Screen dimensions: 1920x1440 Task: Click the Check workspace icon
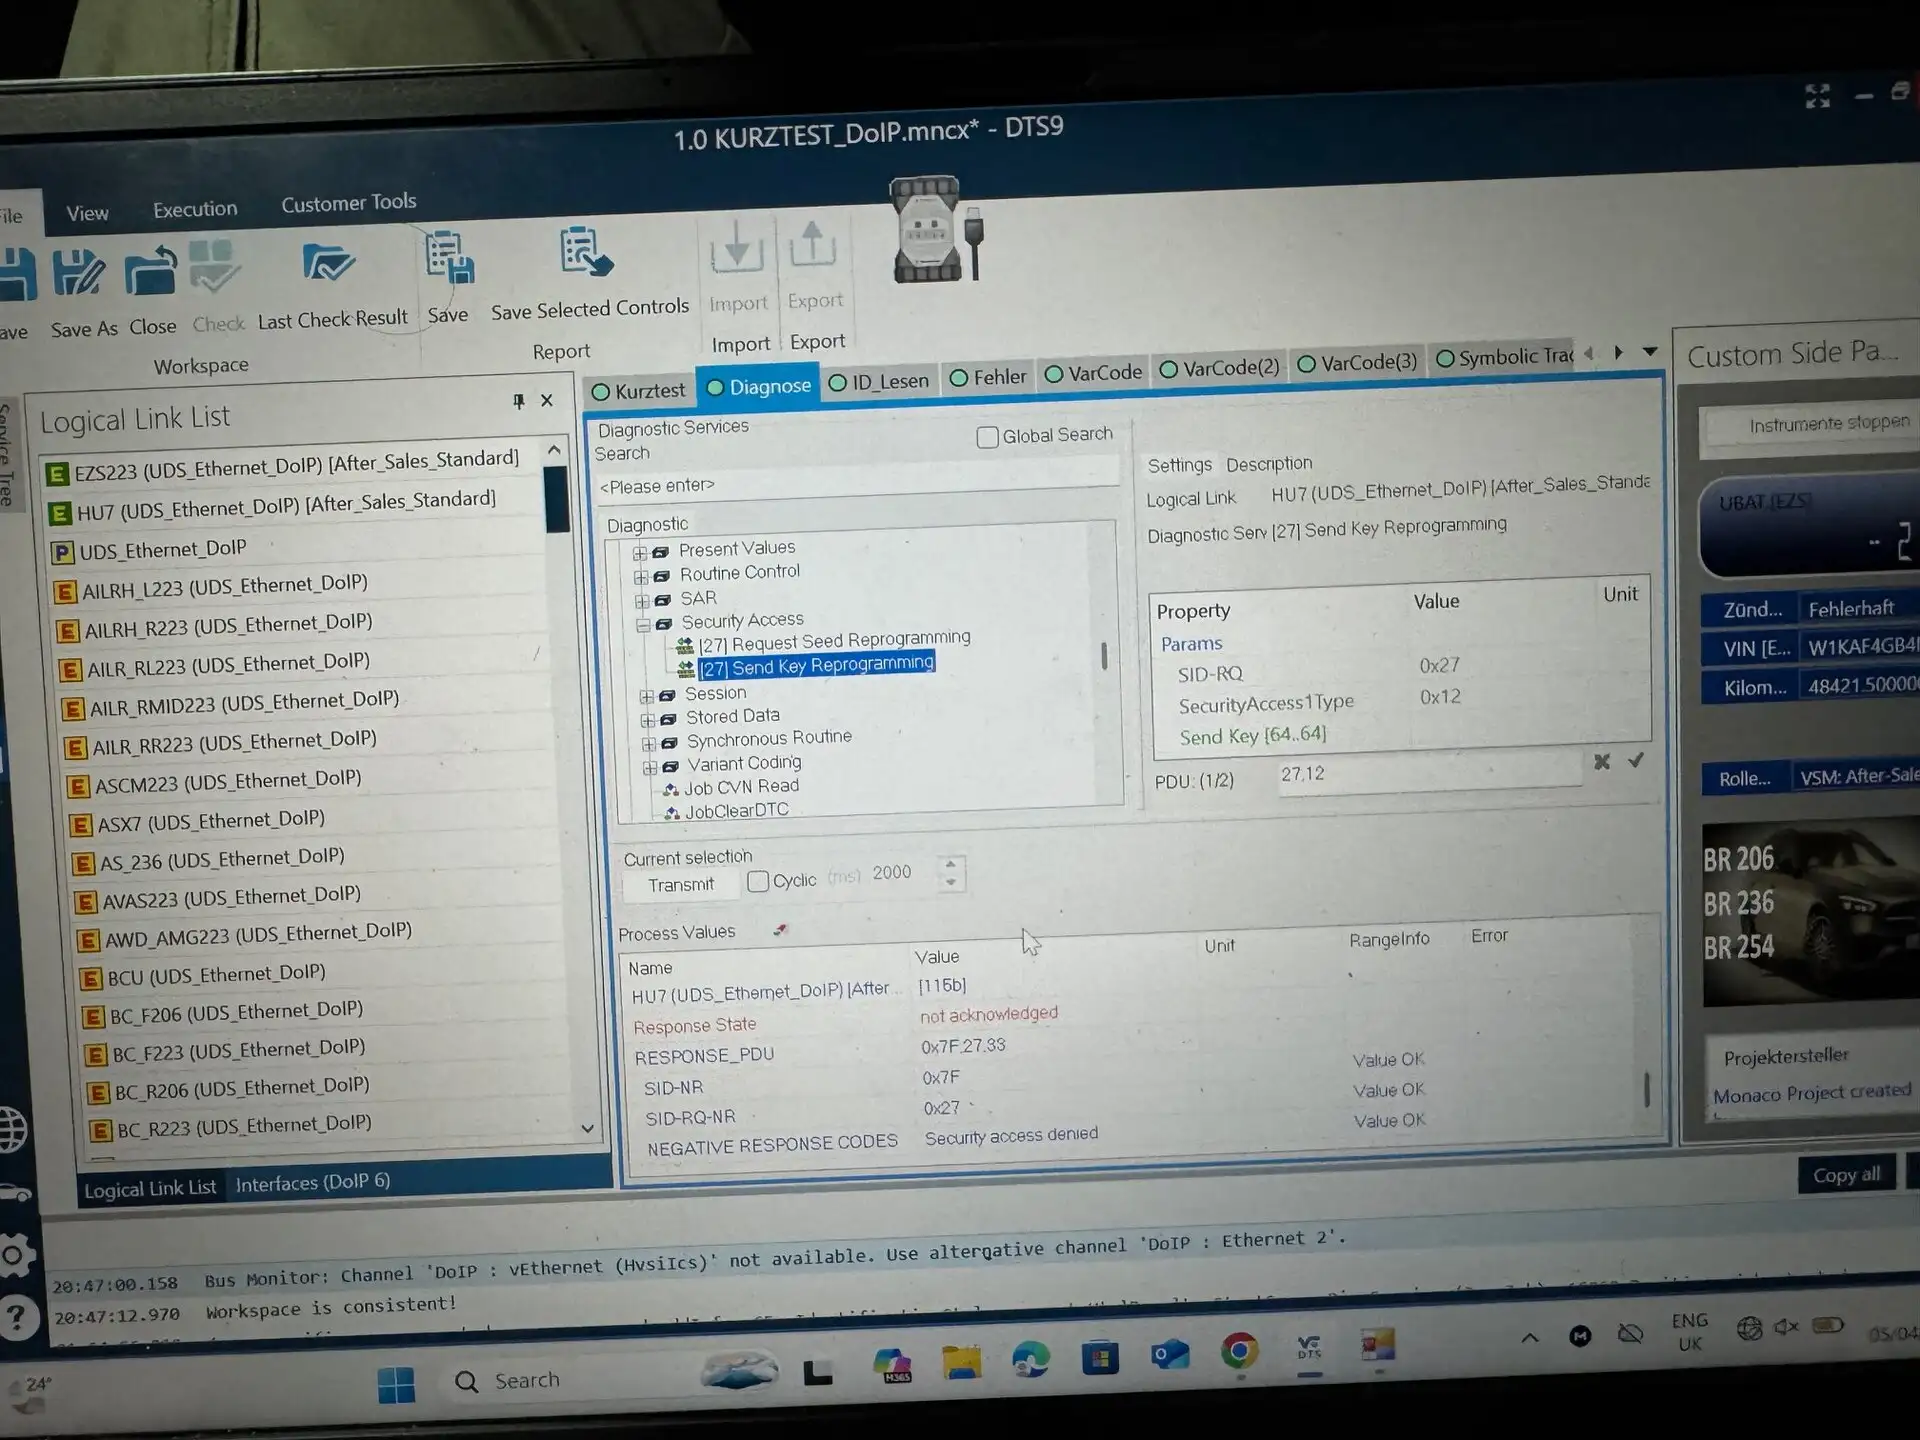[x=214, y=265]
